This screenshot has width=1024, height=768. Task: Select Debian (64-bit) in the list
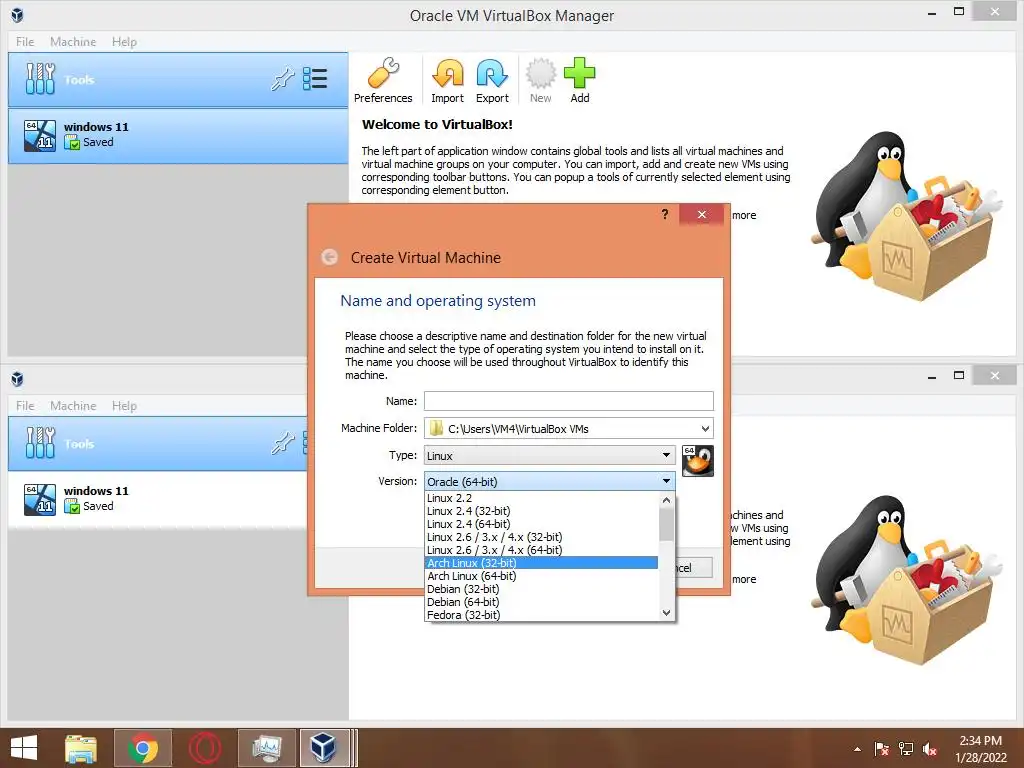tap(541, 602)
